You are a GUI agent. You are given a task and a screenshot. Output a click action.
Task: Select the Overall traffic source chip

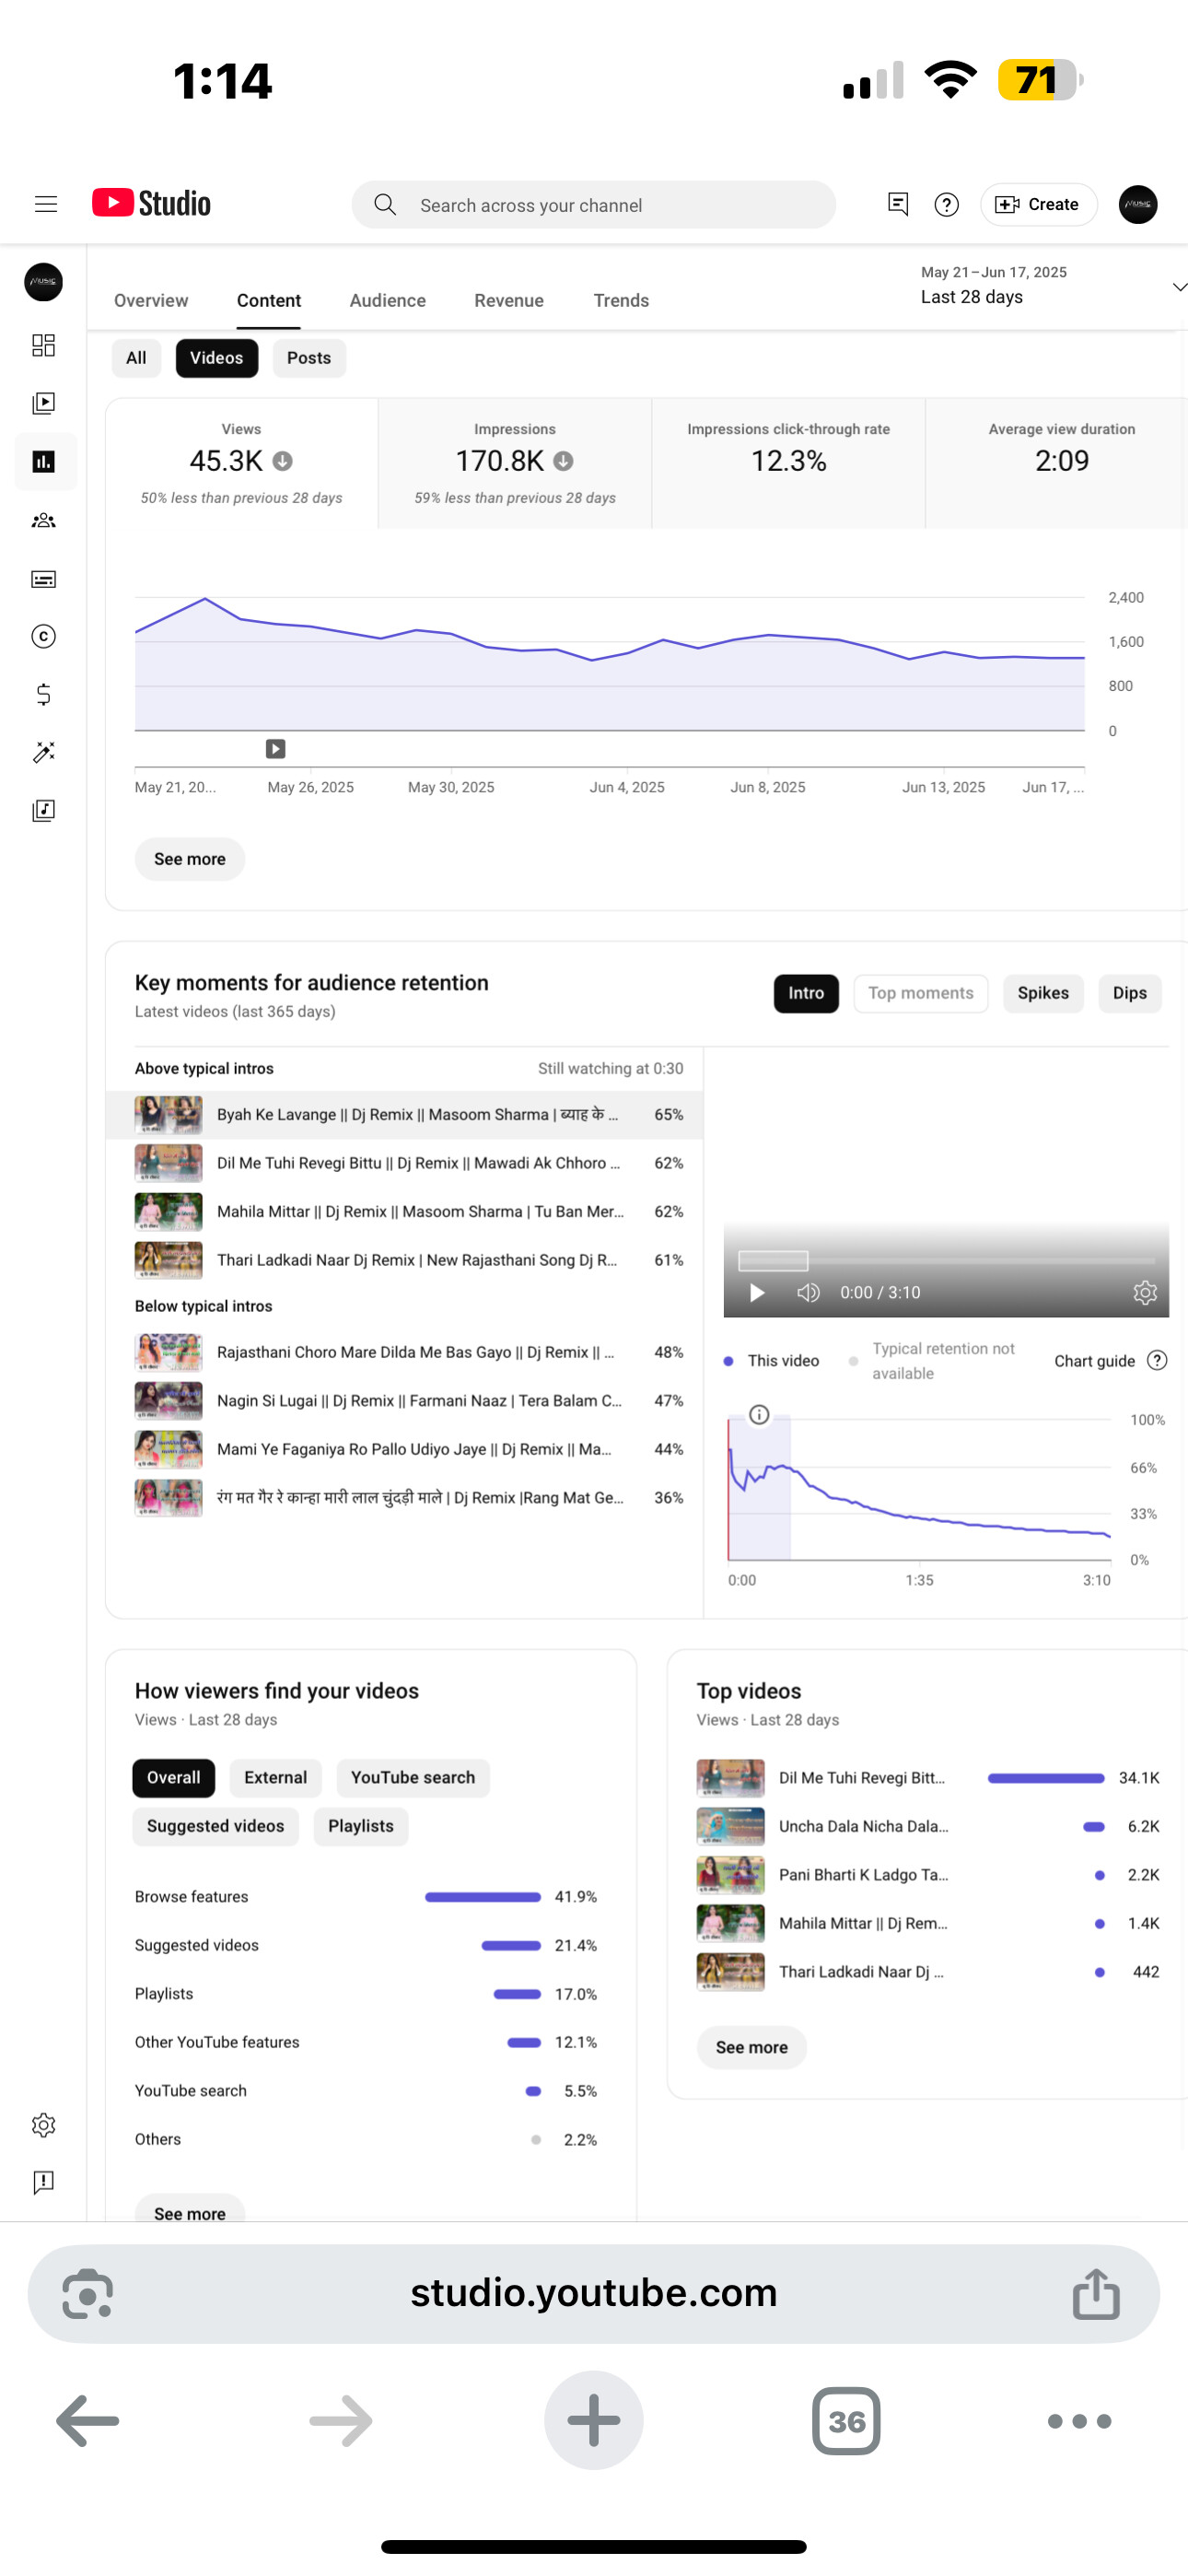pos(173,1777)
